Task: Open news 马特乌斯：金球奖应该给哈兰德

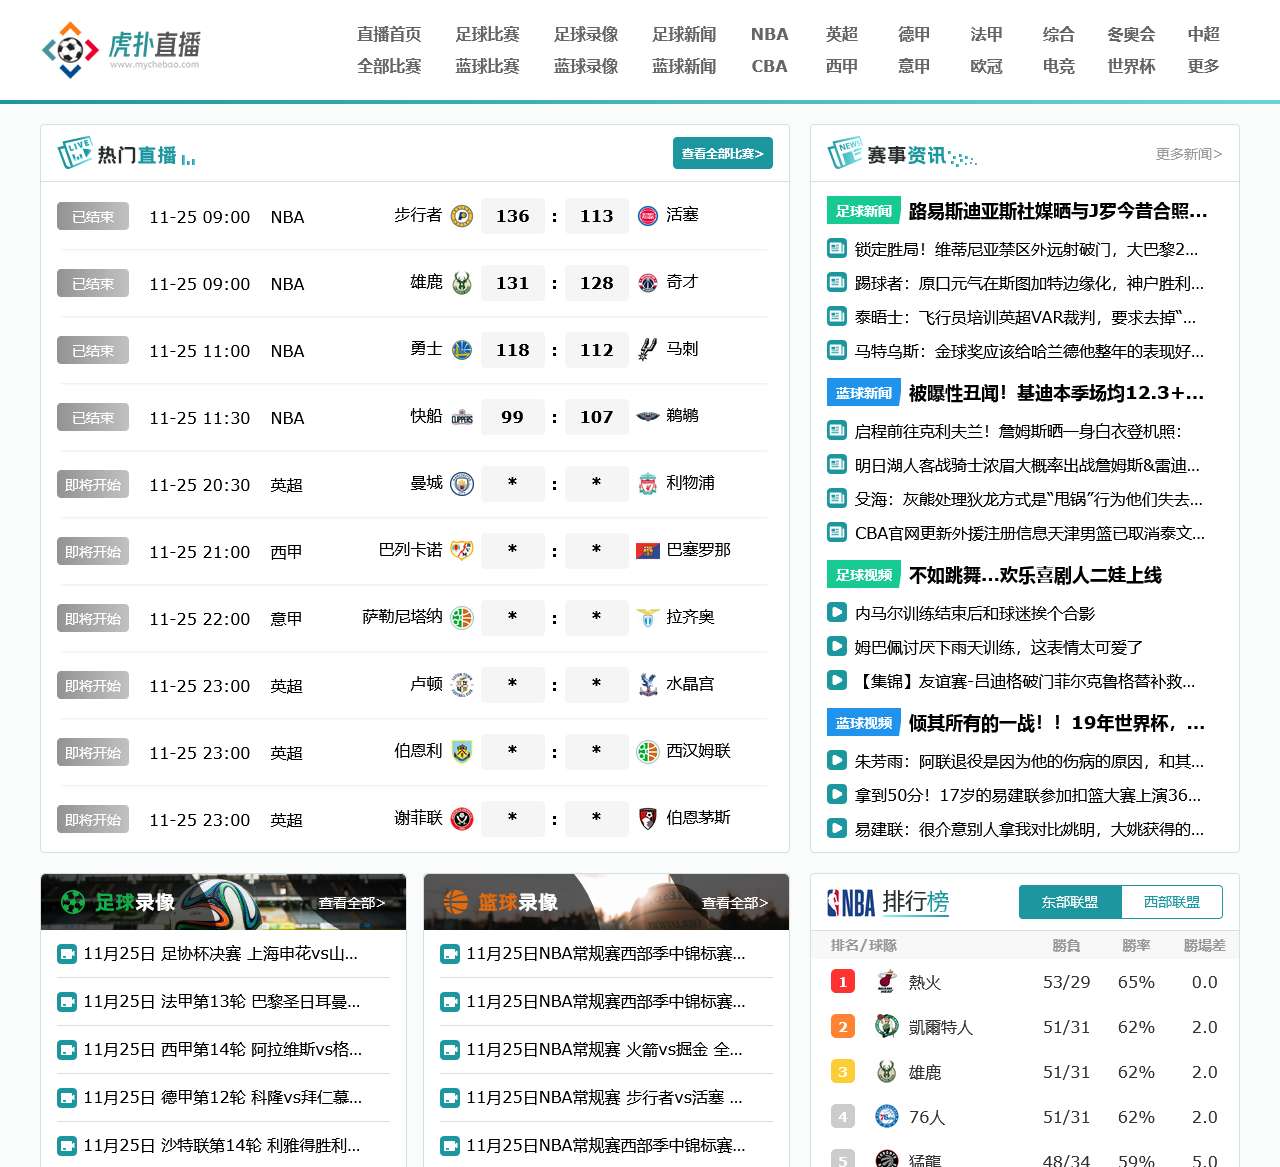Action: pos(1029,351)
